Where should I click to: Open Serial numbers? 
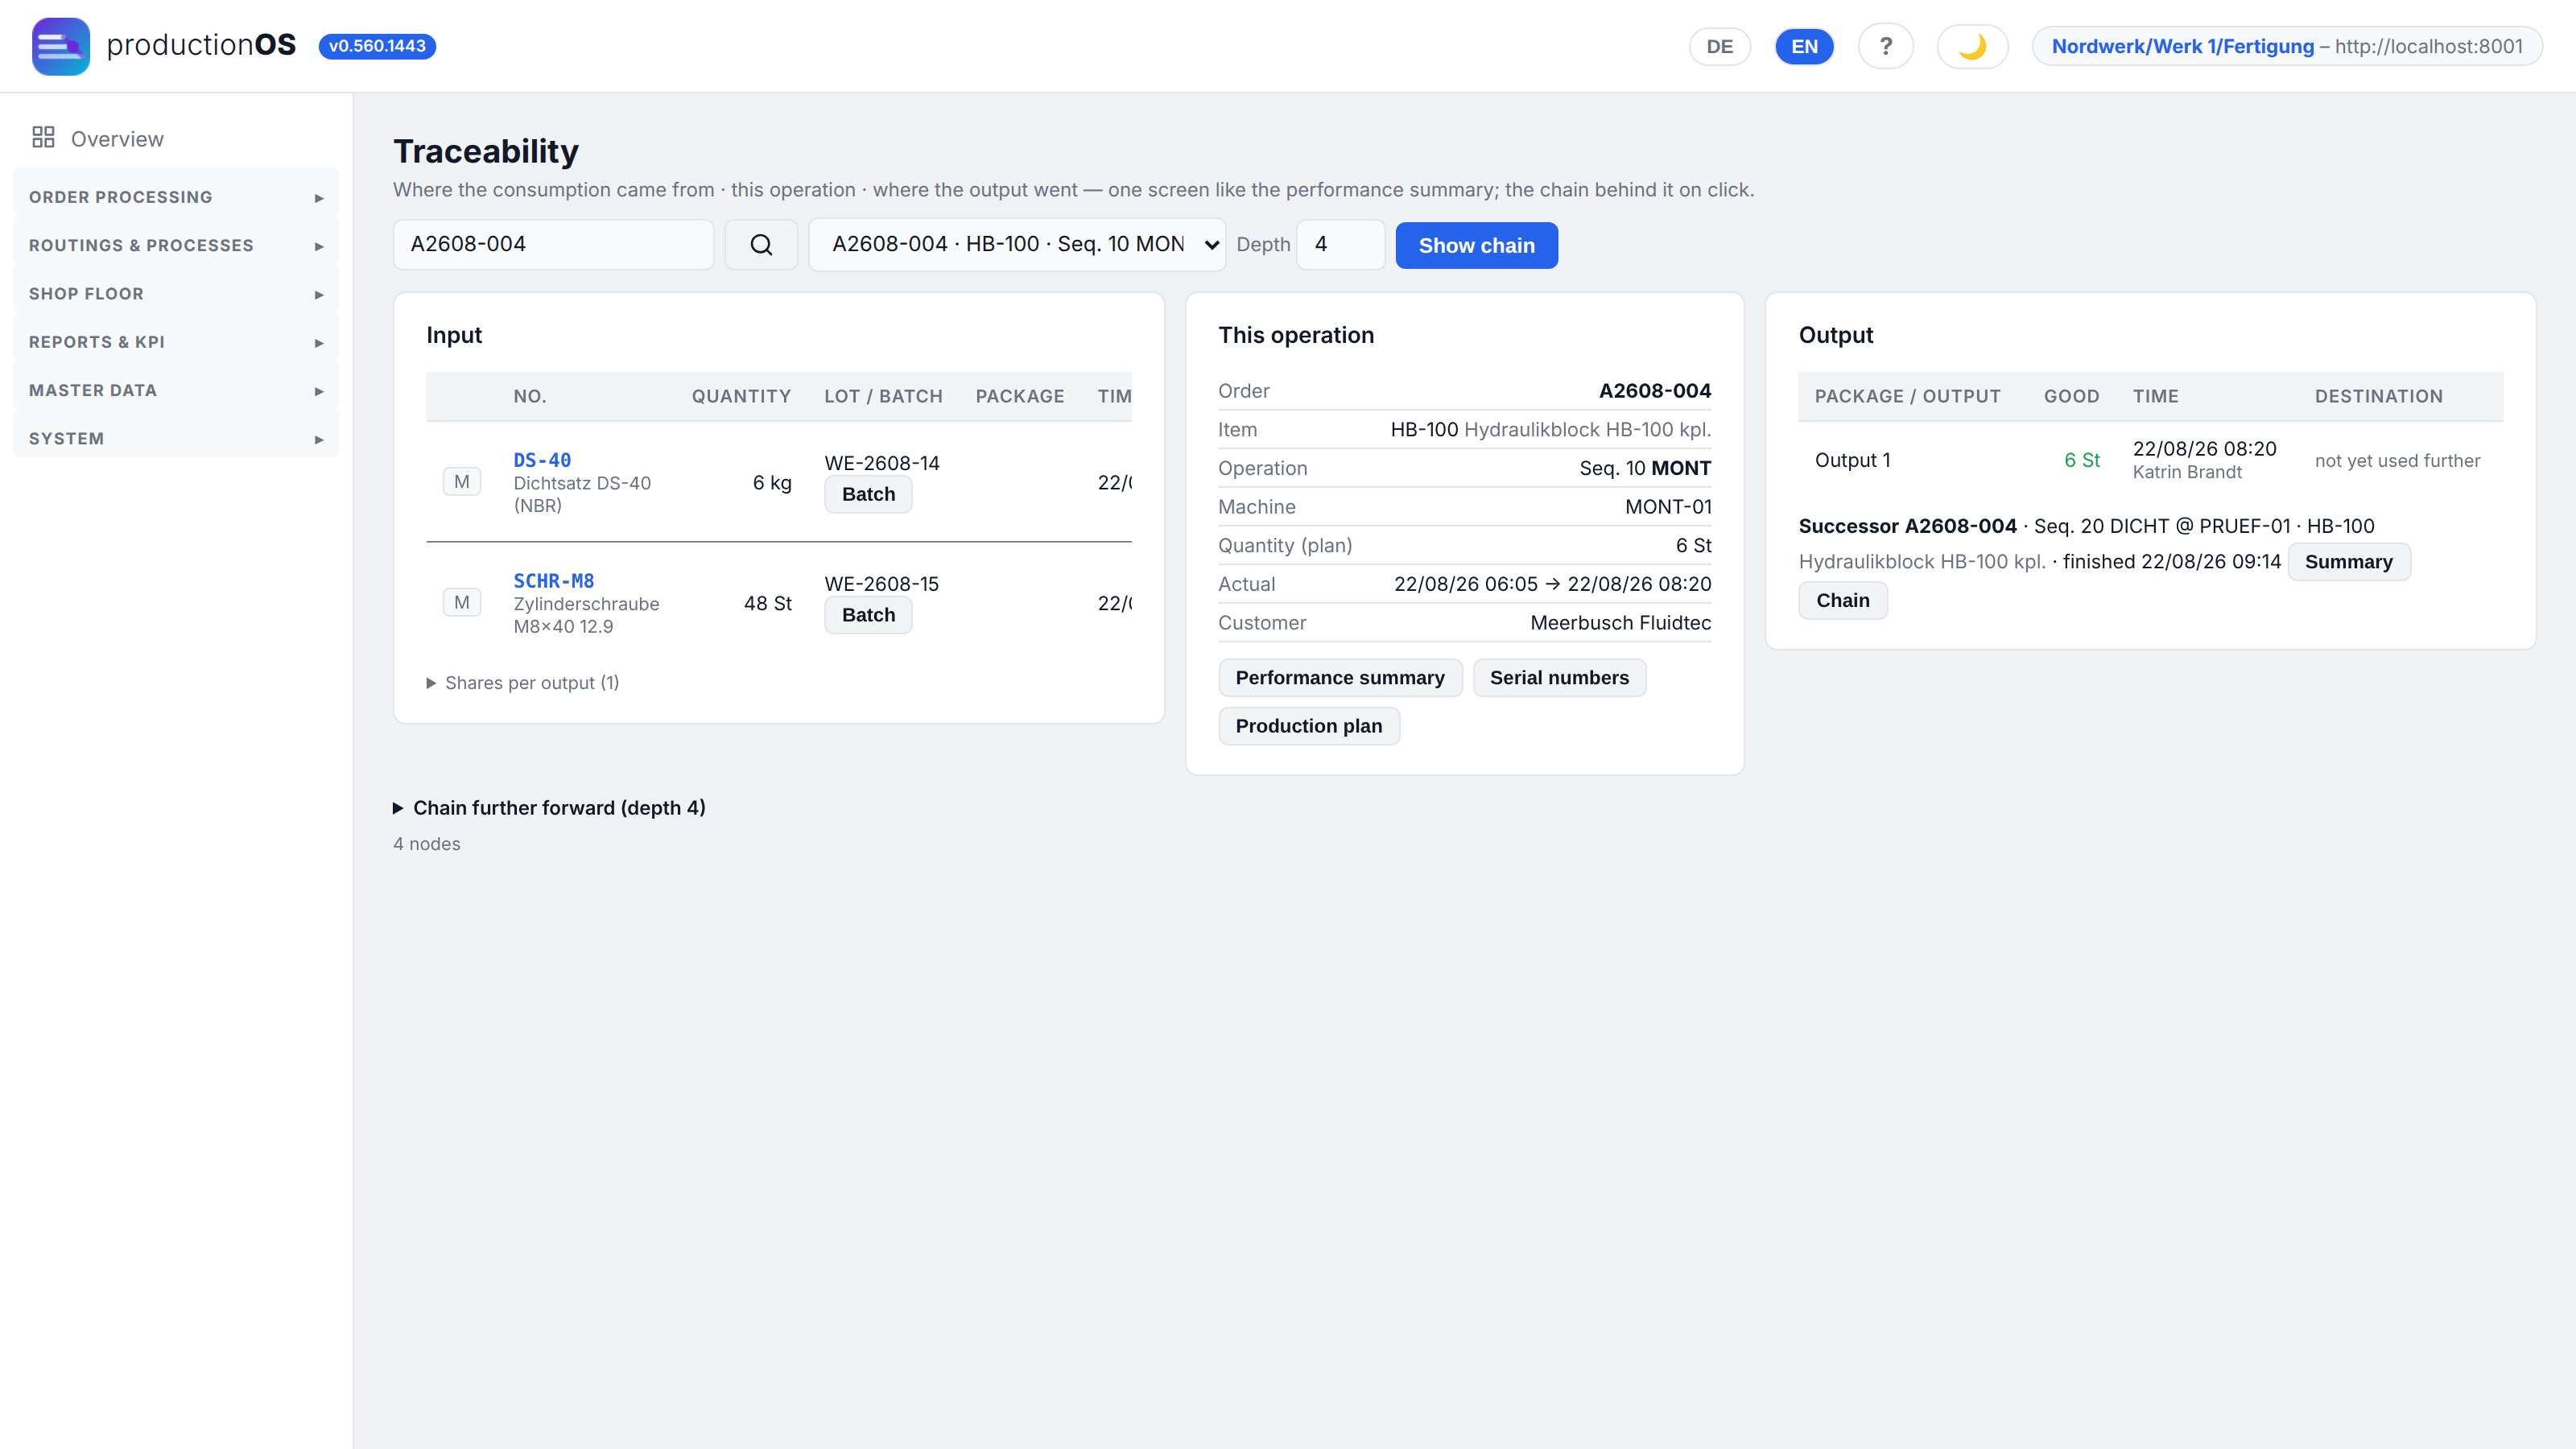coord(1559,678)
